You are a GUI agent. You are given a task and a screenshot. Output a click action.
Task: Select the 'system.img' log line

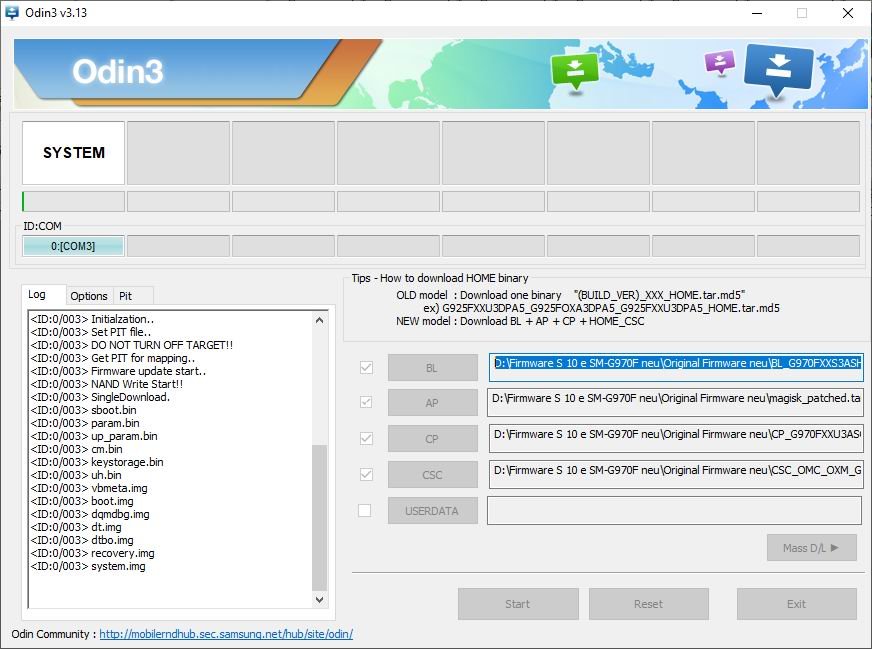click(88, 566)
